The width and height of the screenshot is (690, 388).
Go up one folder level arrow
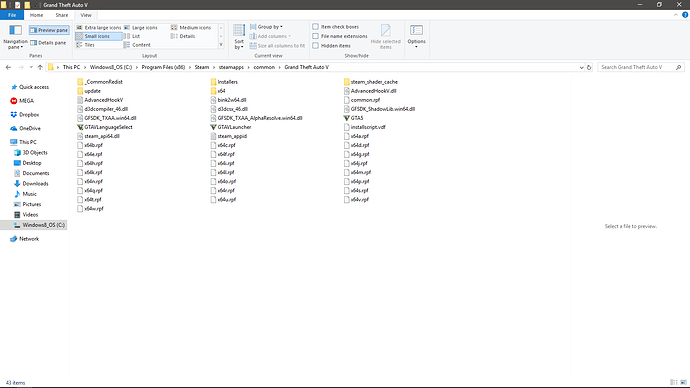pos(40,67)
